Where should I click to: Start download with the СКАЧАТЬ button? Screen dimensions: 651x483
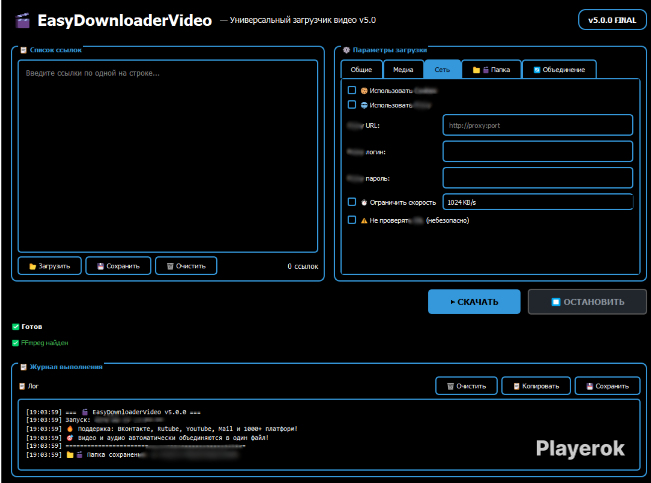[x=474, y=302]
